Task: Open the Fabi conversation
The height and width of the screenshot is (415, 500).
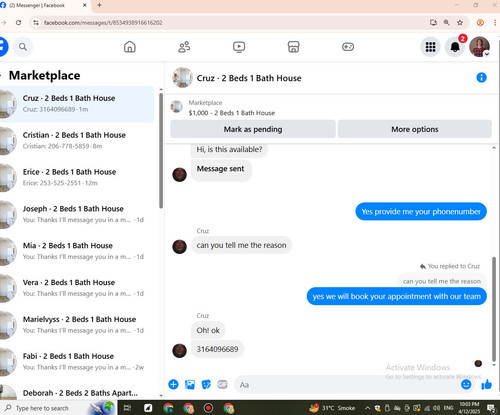Action: pyautogui.click(x=77, y=361)
